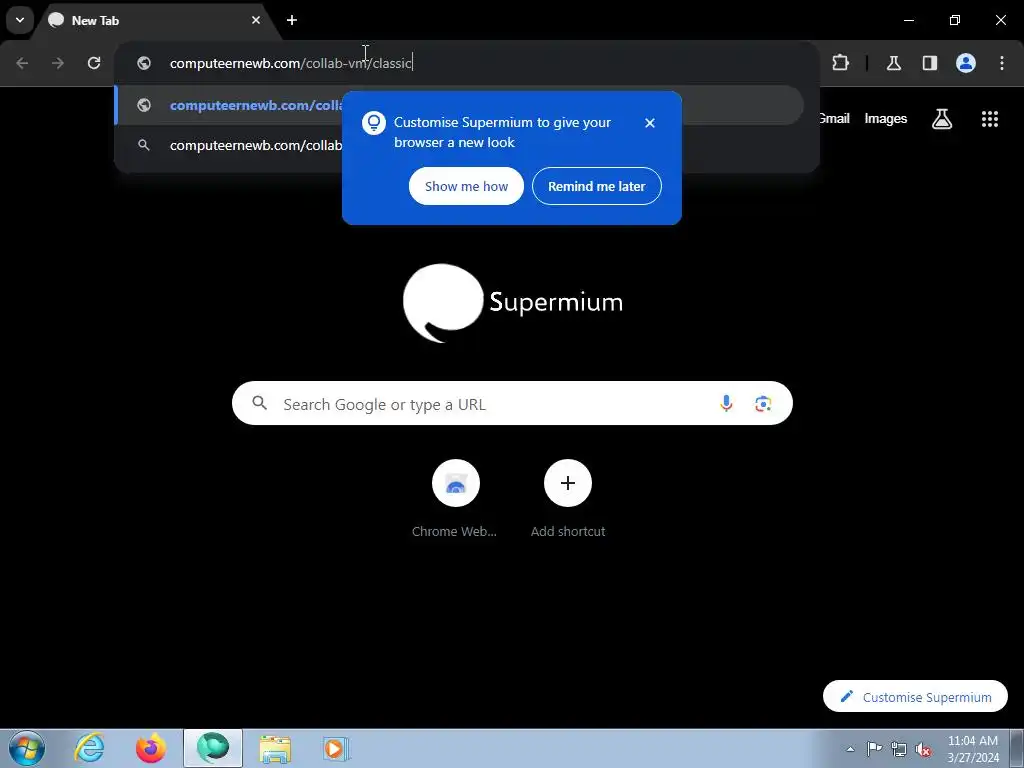Show hidden tray icons arrow
The height and width of the screenshot is (768, 1024).
tap(850, 749)
